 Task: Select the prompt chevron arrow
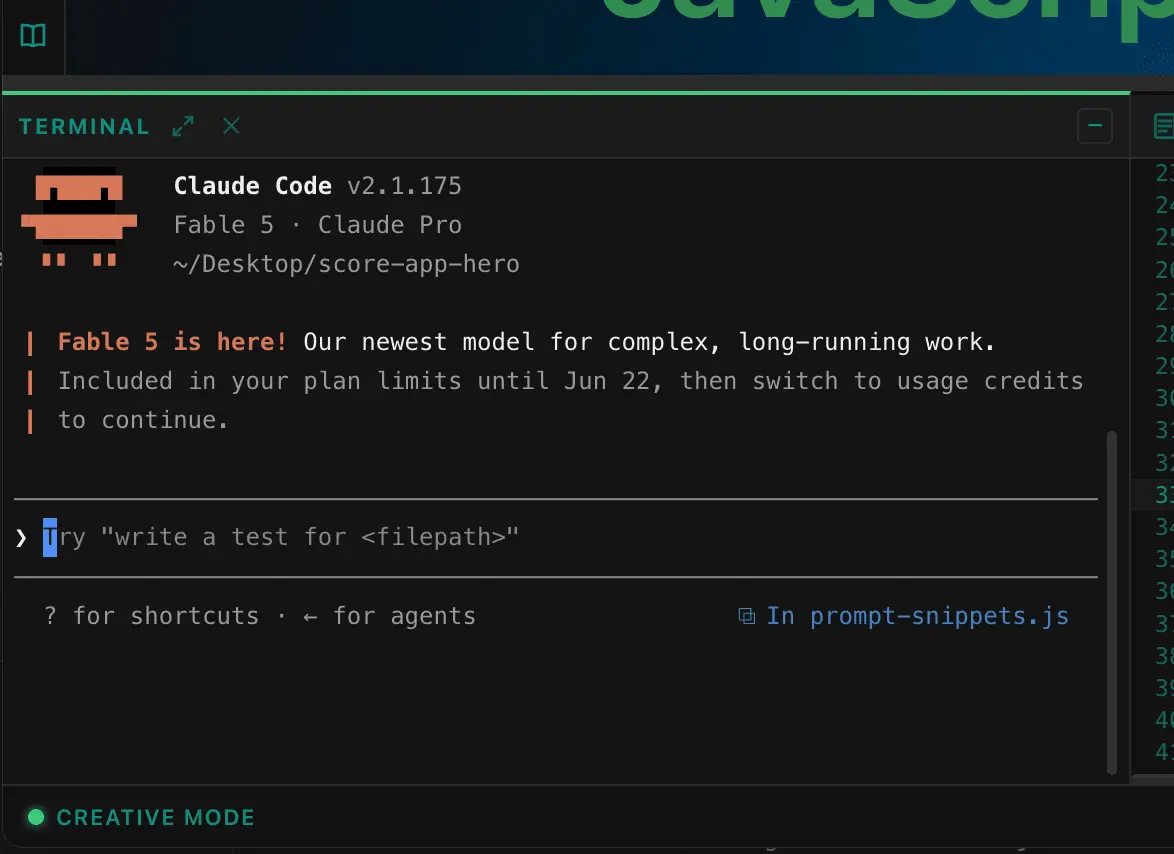pyautogui.click(x=21, y=537)
